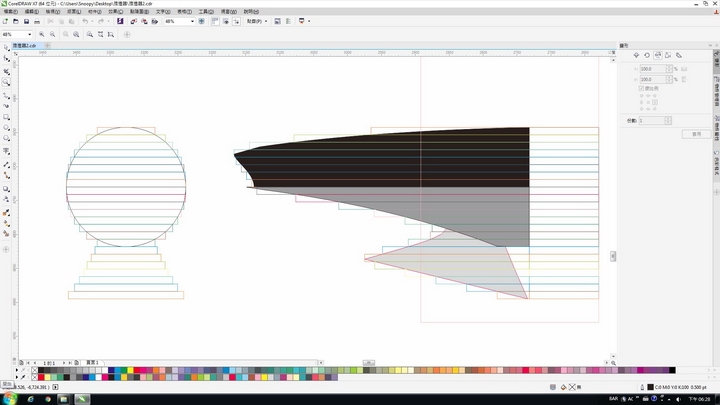The width and height of the screenshot is (720, 405).
Task: Click the Zoom In magnifier icon
Action: (42, 34)
